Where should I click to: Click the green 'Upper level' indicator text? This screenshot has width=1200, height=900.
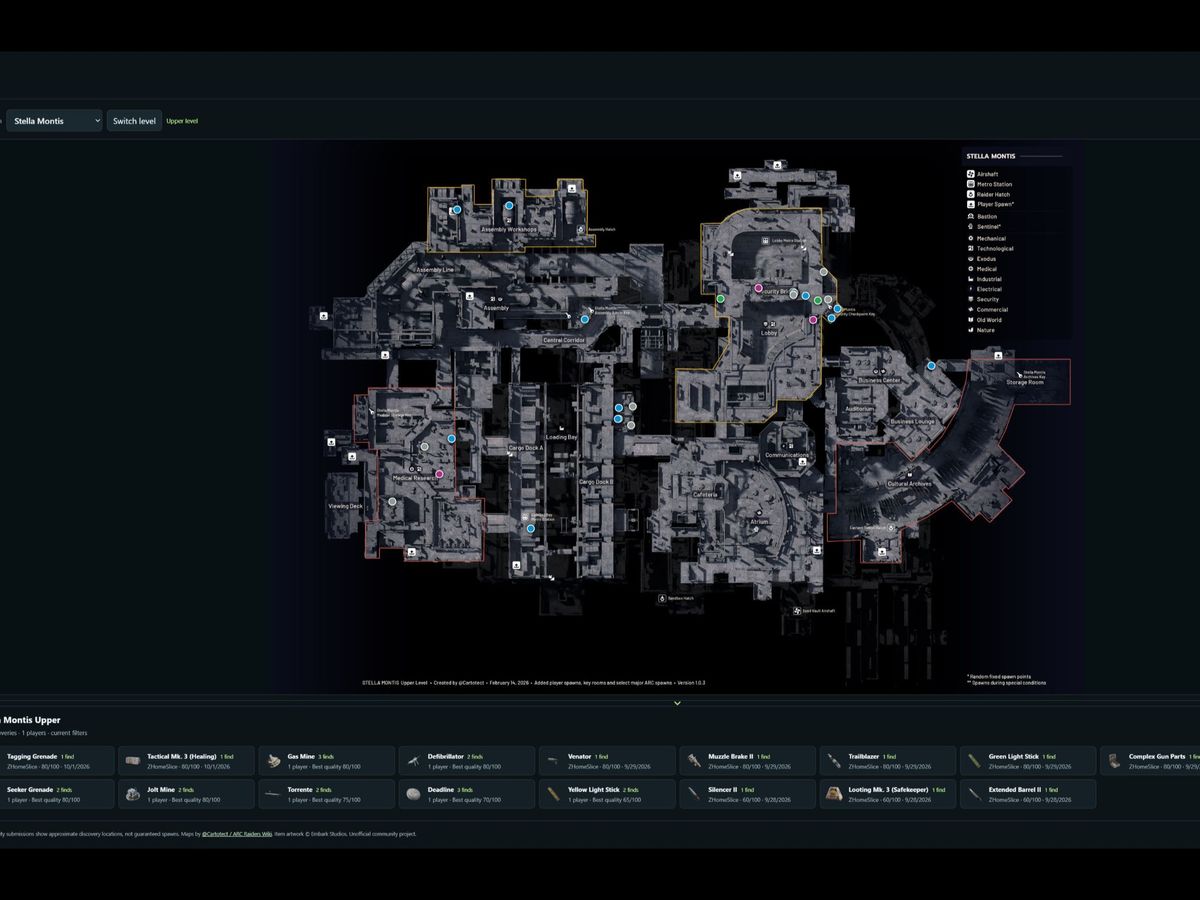(182, 121)
